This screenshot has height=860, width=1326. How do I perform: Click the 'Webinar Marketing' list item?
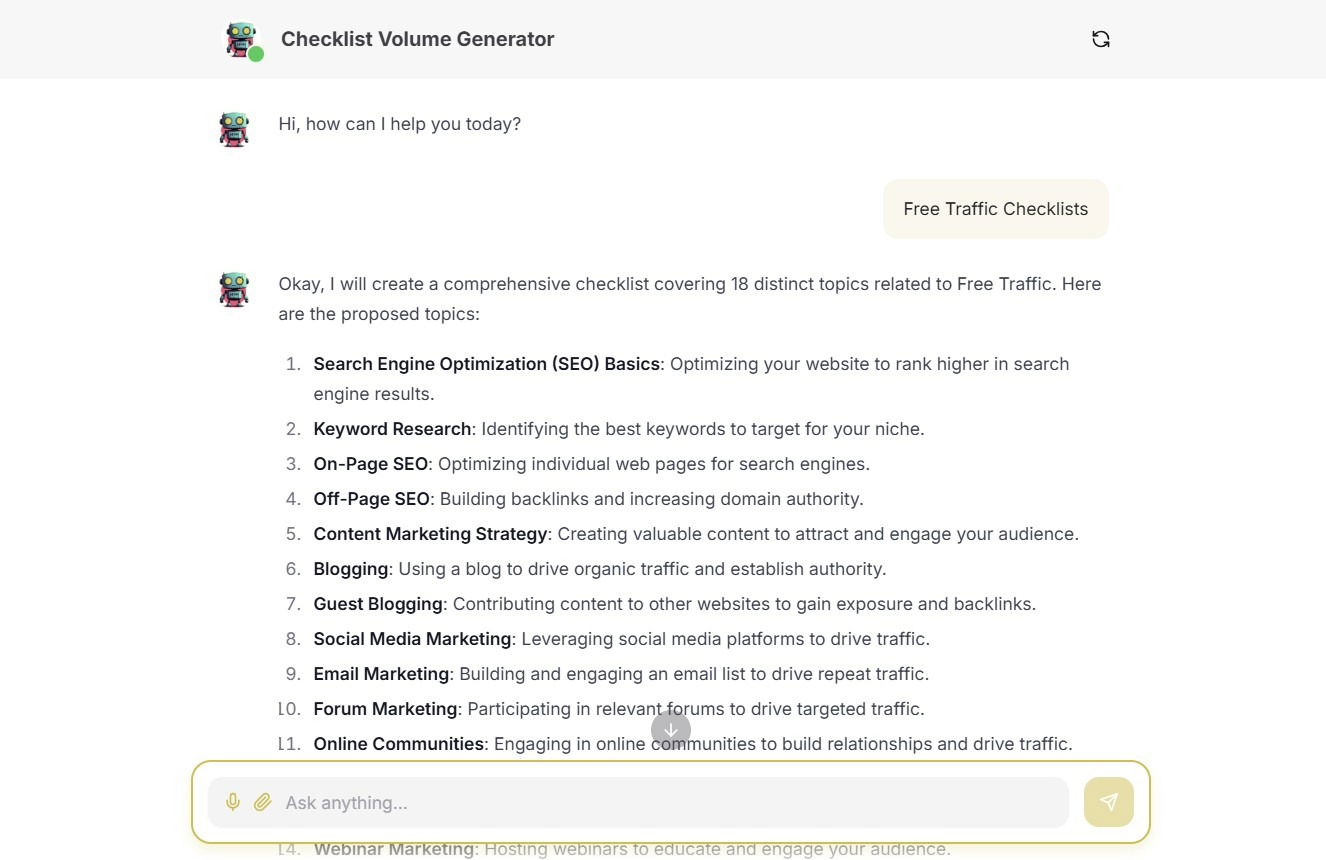632,849
